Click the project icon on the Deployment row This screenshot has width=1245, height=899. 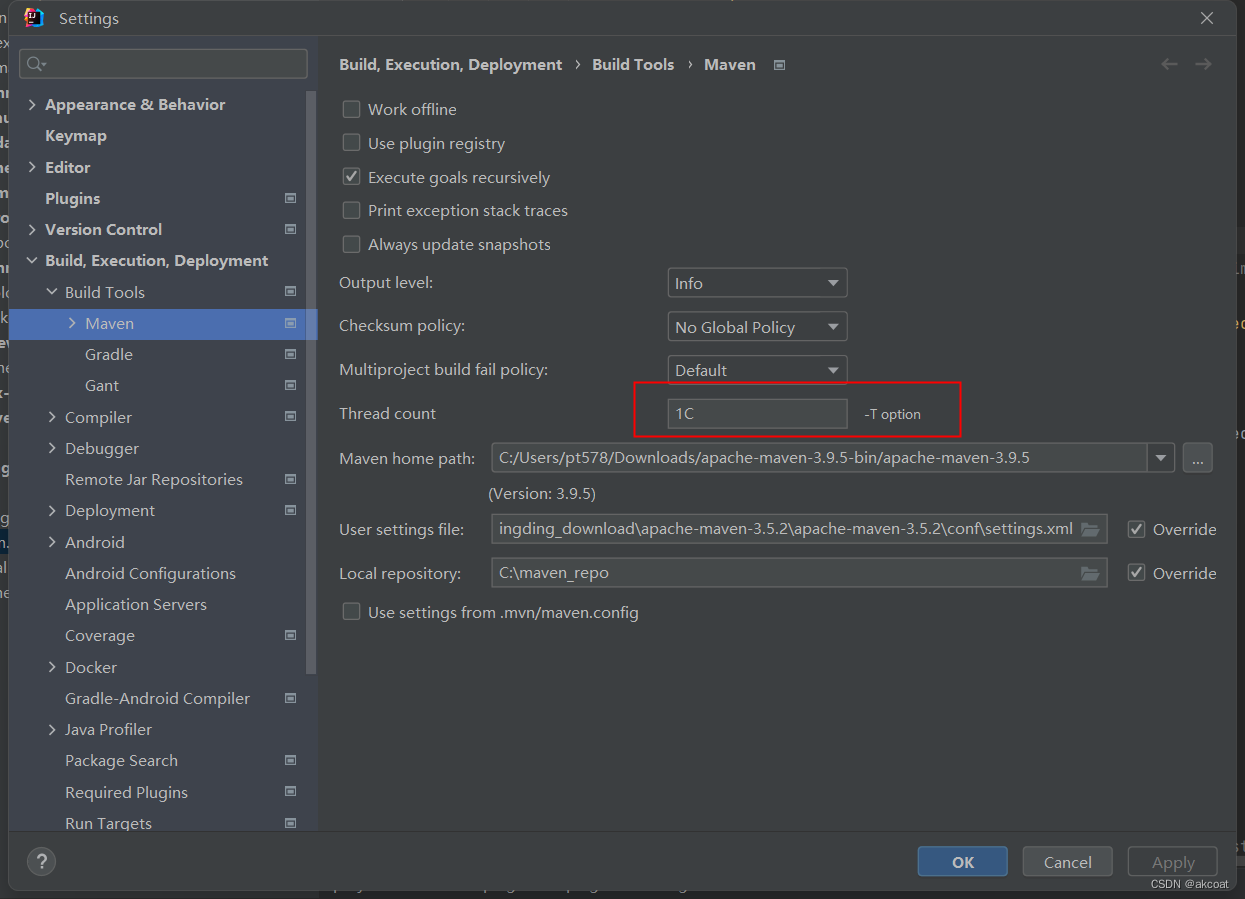(290, 510)
